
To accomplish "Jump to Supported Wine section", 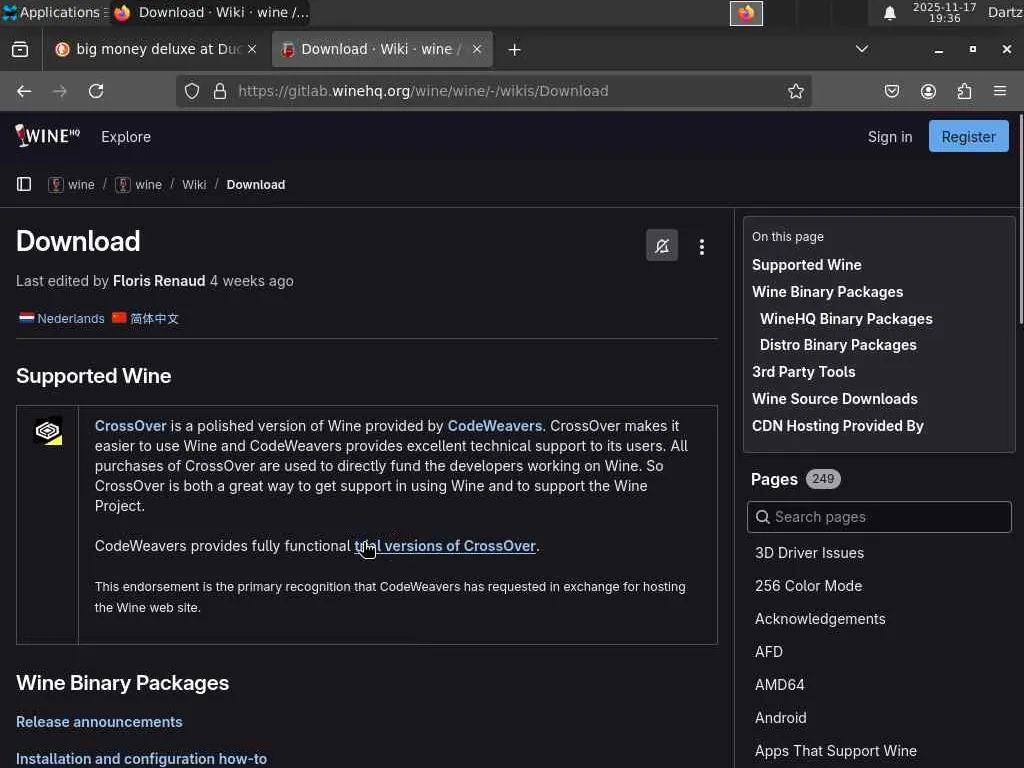I will (807, 264).
